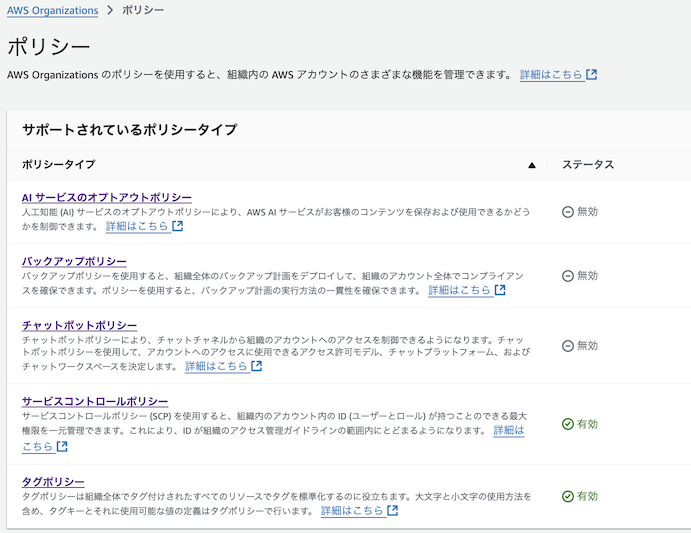Click the 無効 status text in backup policy row

point(587,276)
